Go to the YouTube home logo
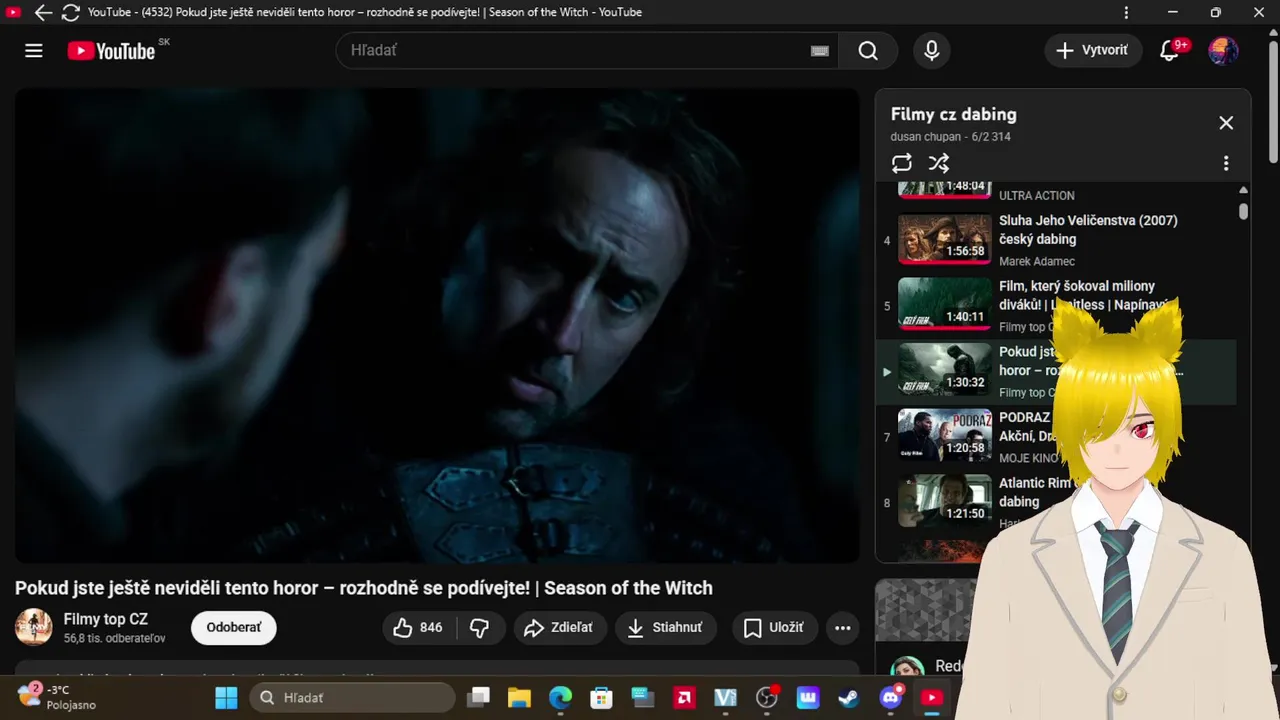This screenshot has width=1280, height=720. click(x=111, y=51)
